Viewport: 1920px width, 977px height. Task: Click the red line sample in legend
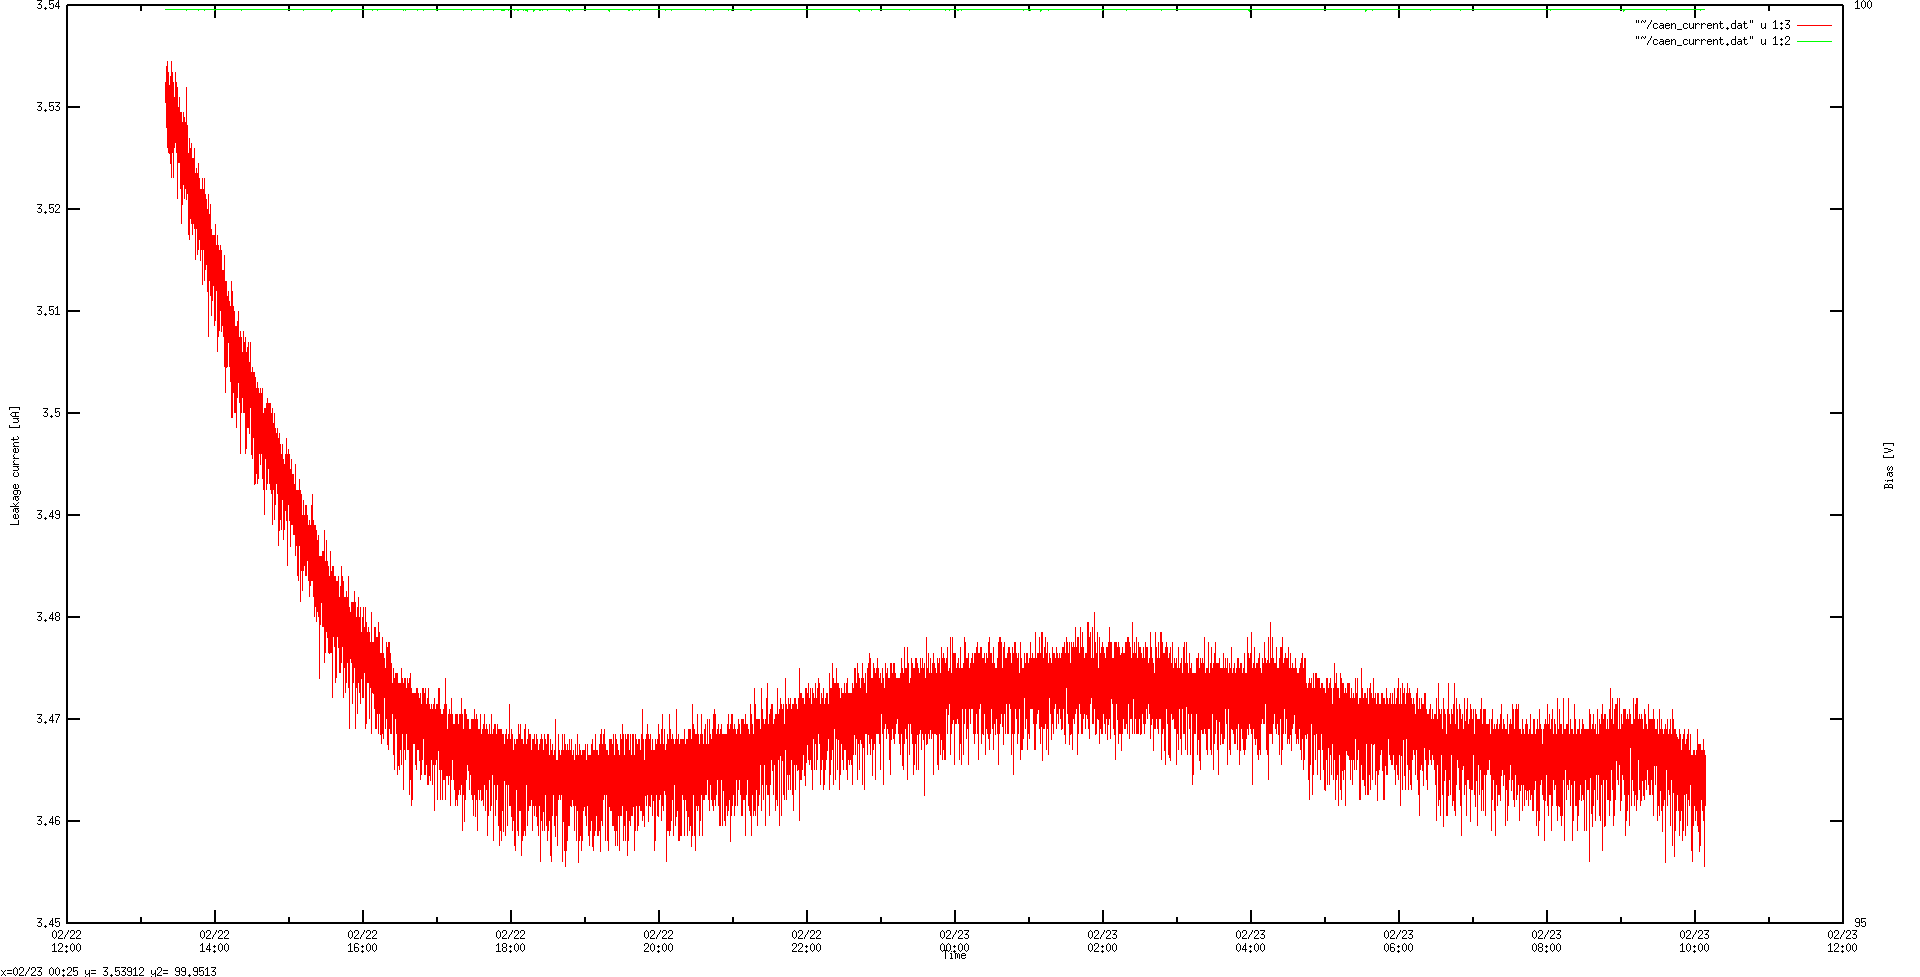click(x=1814, y=25)
